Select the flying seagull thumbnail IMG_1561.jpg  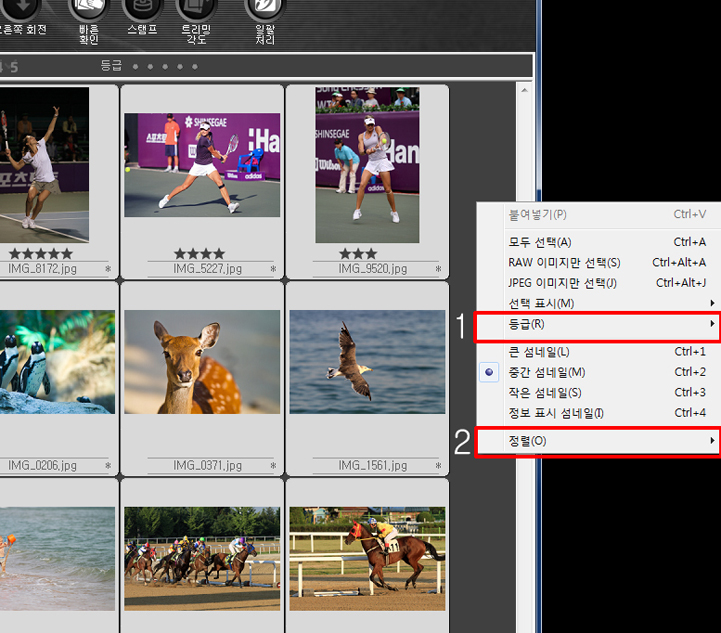(x=367, y=362)
